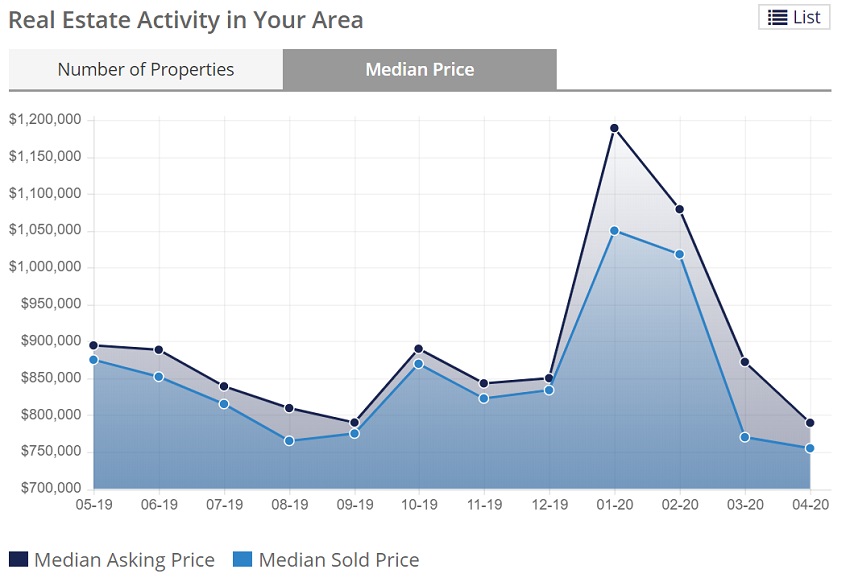Viewport: 850px width, 582px height.
Task: Select the sold price low point at 08-19
Action: tap(289, 441)
